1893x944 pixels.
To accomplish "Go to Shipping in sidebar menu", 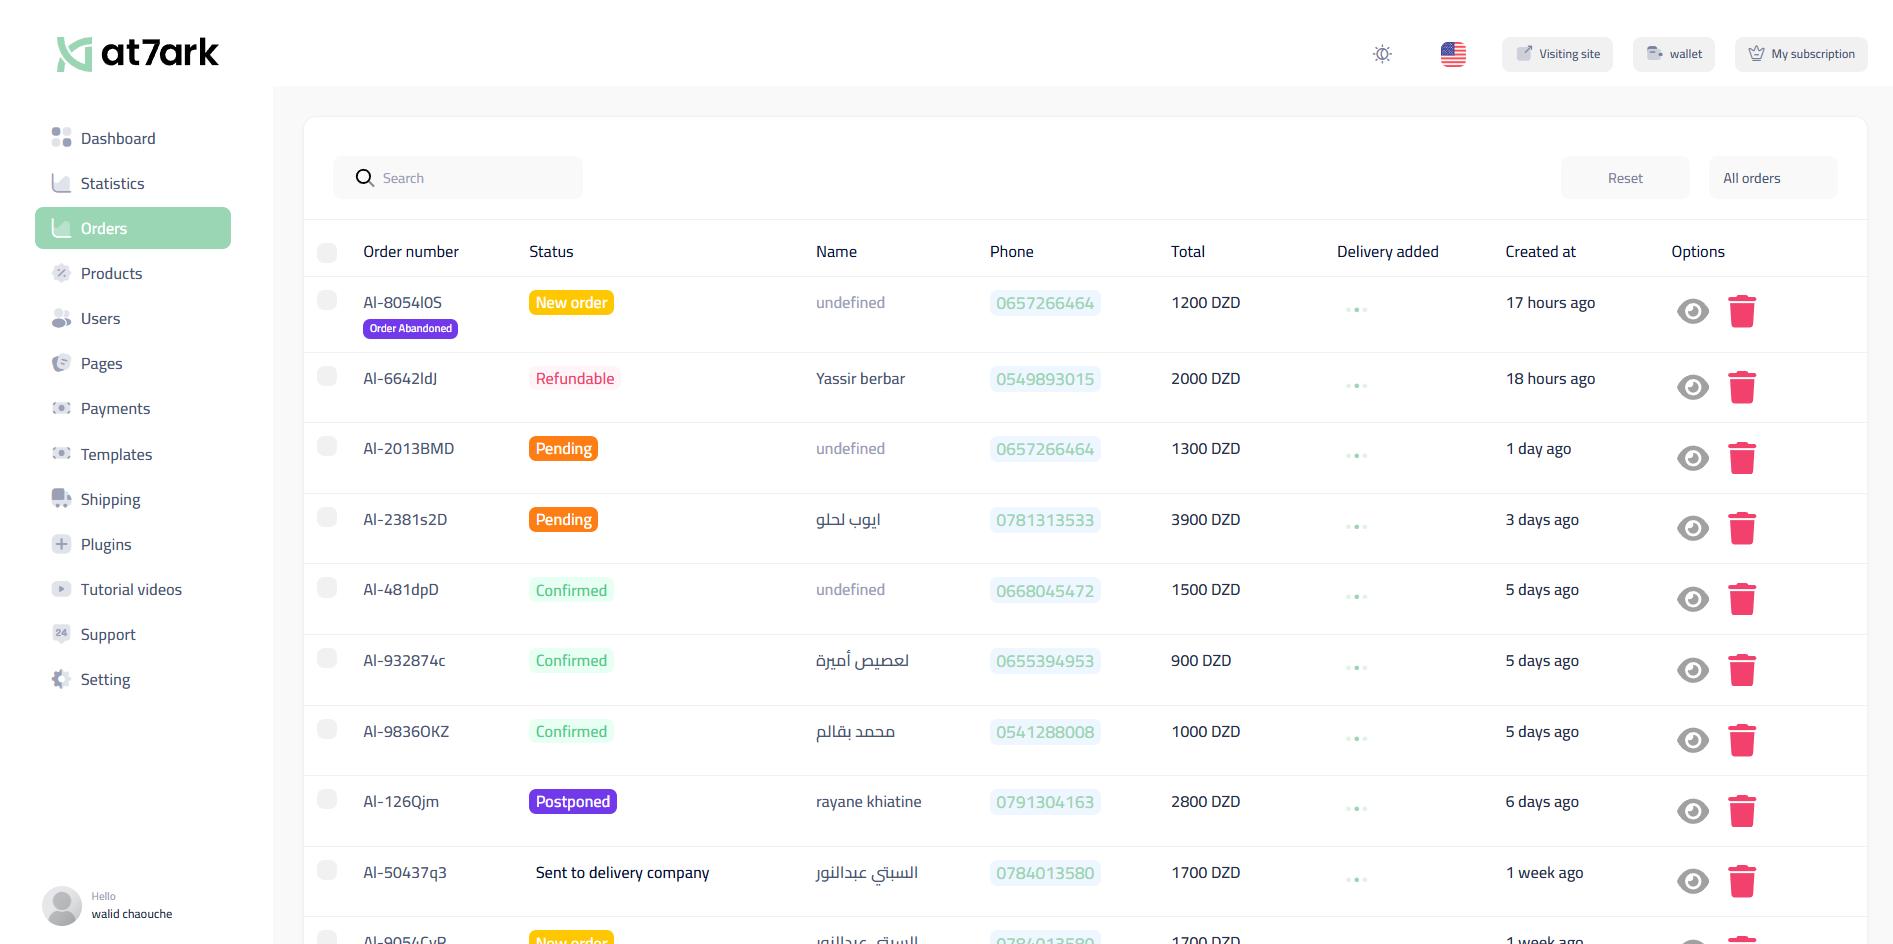I will click(x=110, y=499).
